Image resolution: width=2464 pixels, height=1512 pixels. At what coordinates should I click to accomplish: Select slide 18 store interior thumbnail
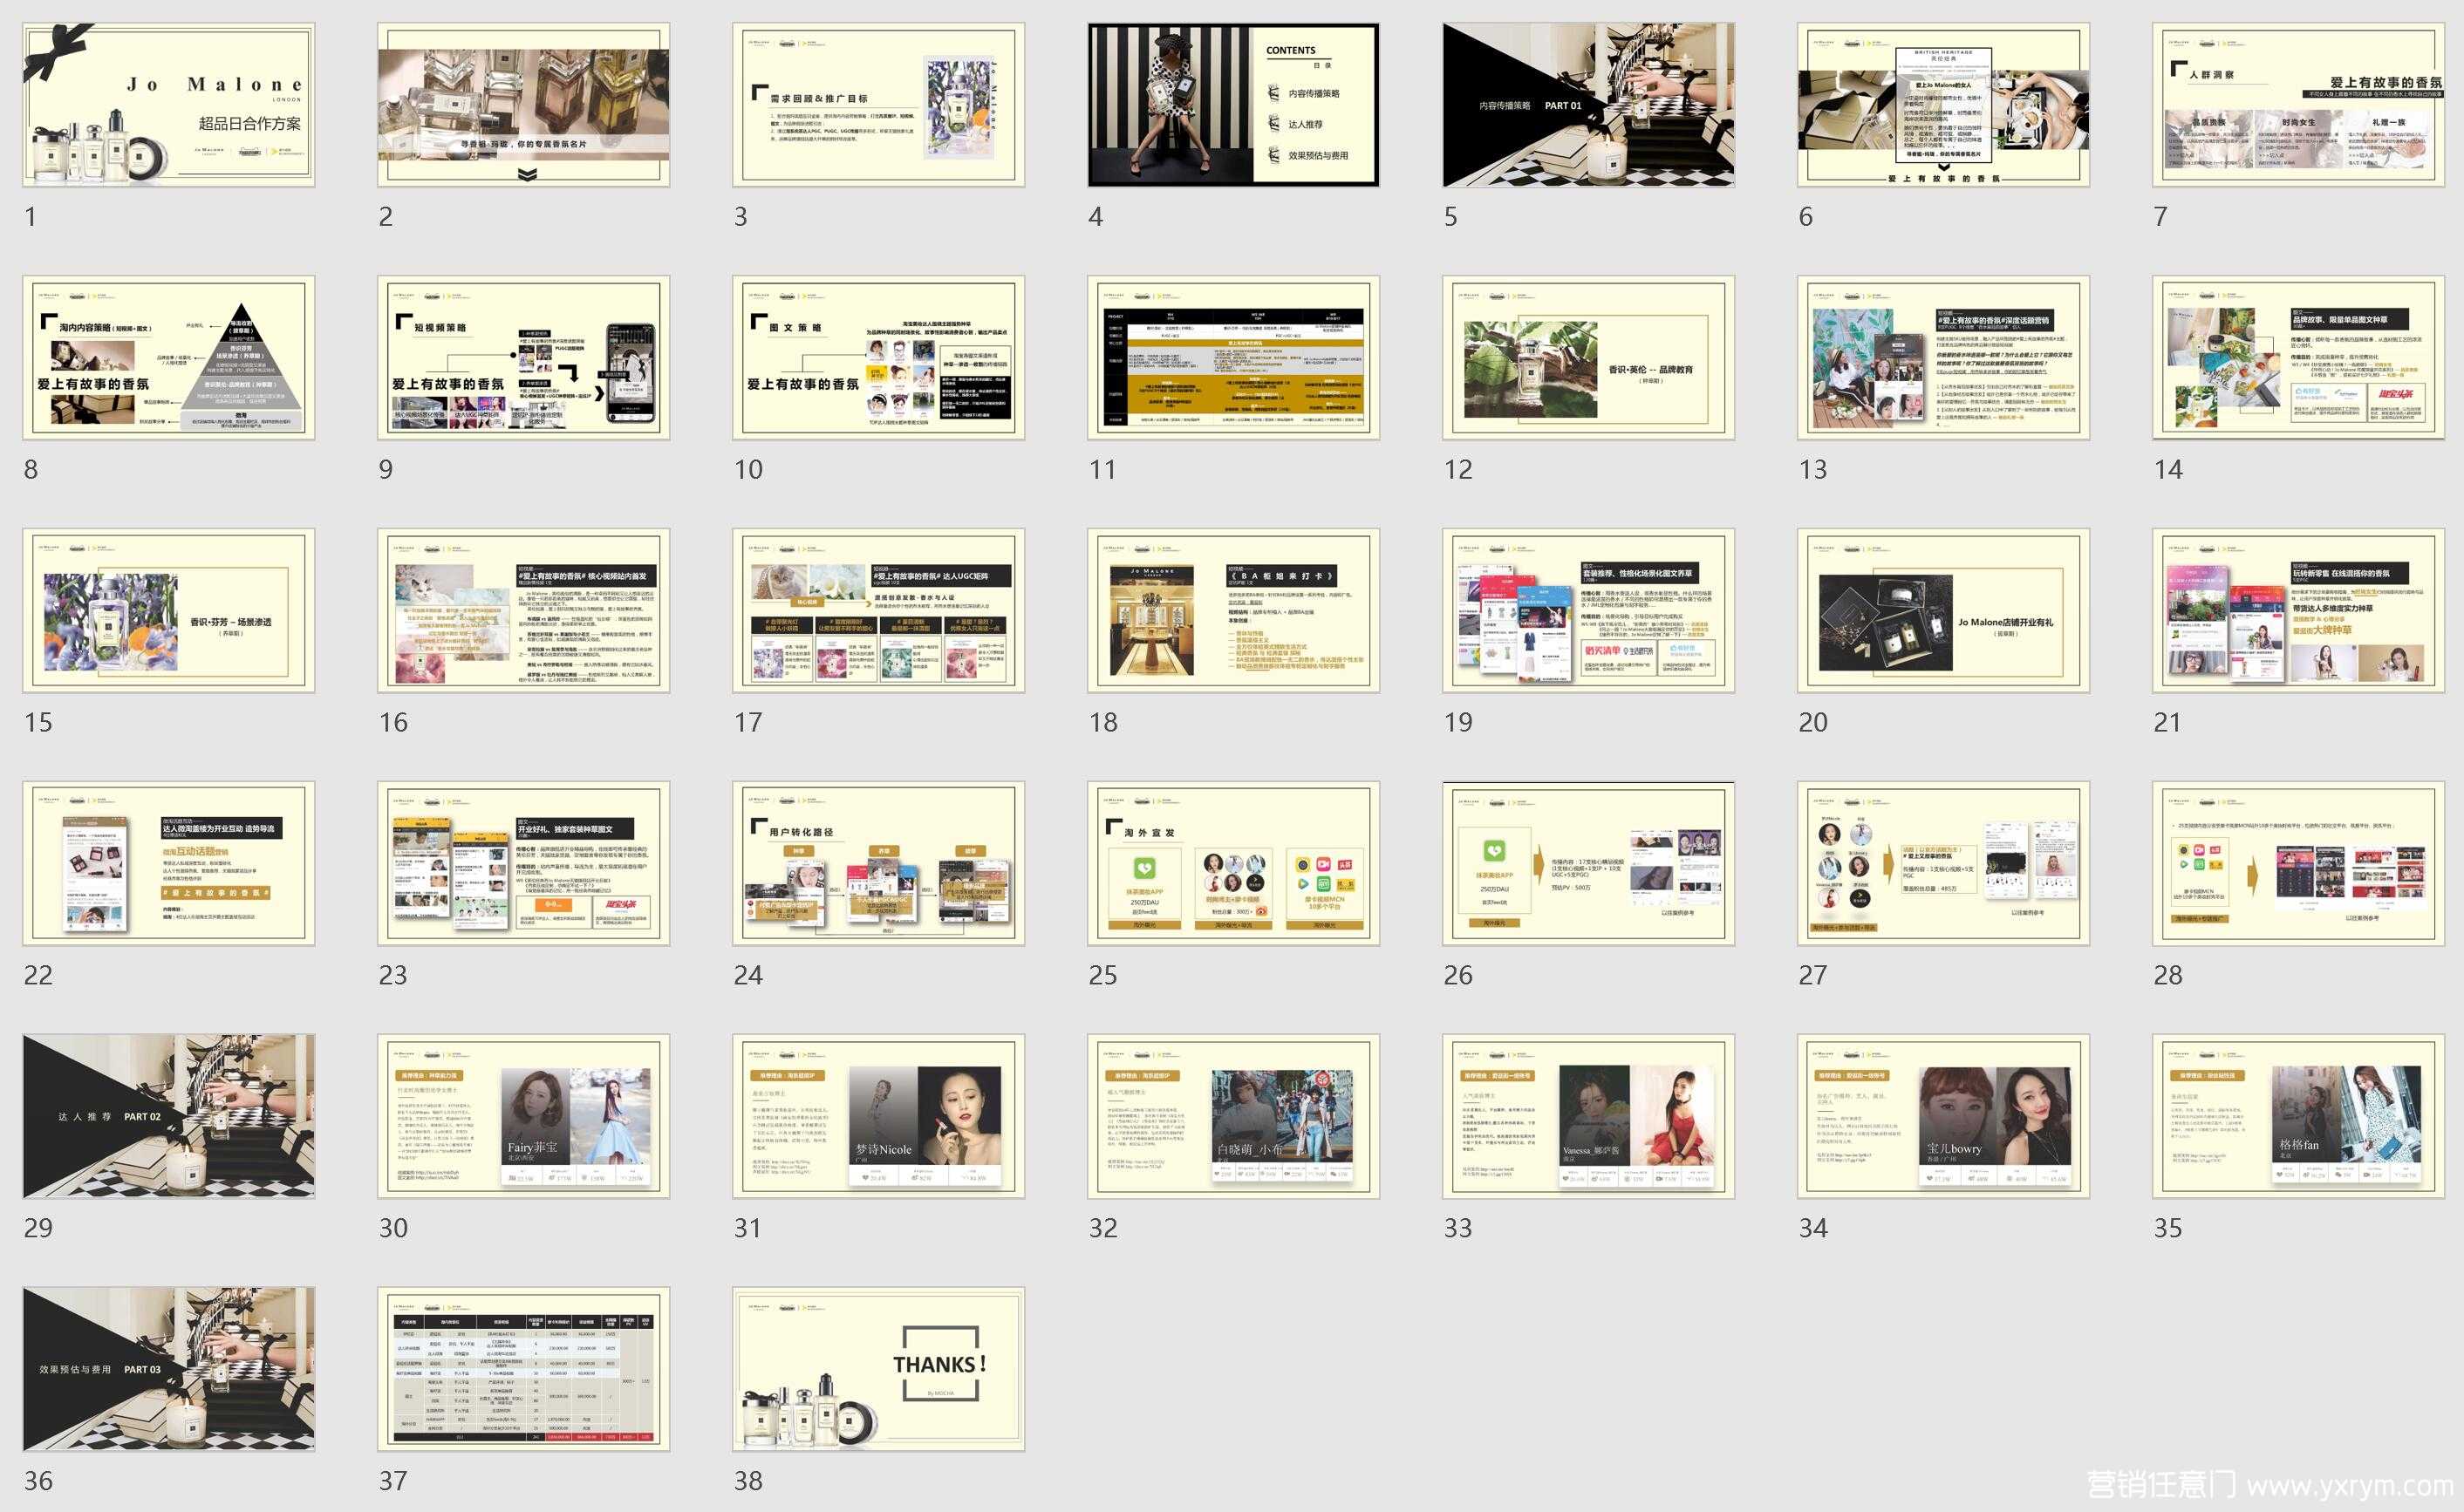click(1234, 611)
